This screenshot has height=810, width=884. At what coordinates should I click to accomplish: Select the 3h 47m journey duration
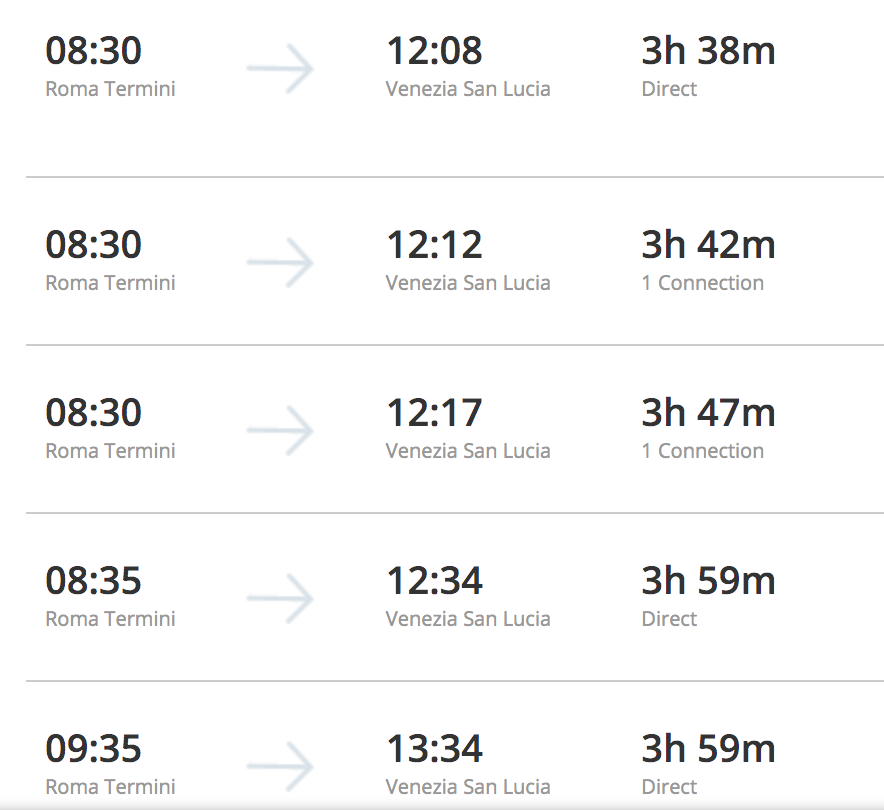click(x=708, y=413)
